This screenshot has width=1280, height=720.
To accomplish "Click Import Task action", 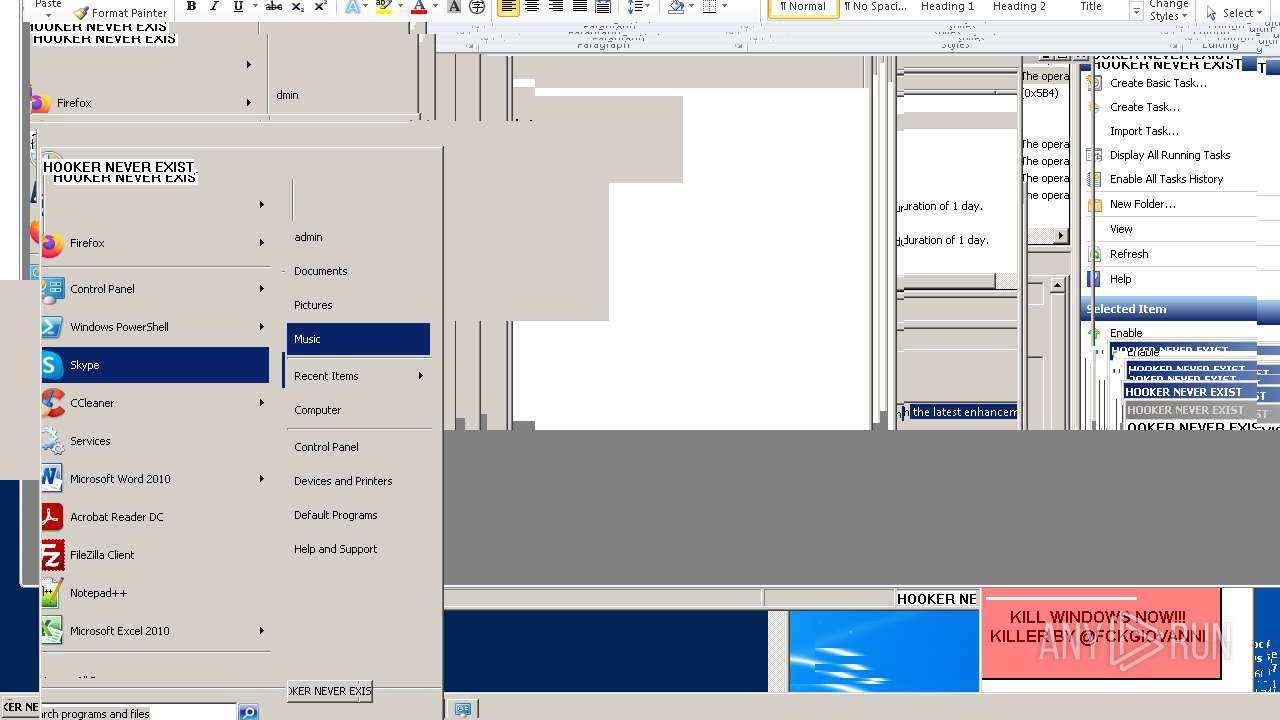I will coord(1144,131).
